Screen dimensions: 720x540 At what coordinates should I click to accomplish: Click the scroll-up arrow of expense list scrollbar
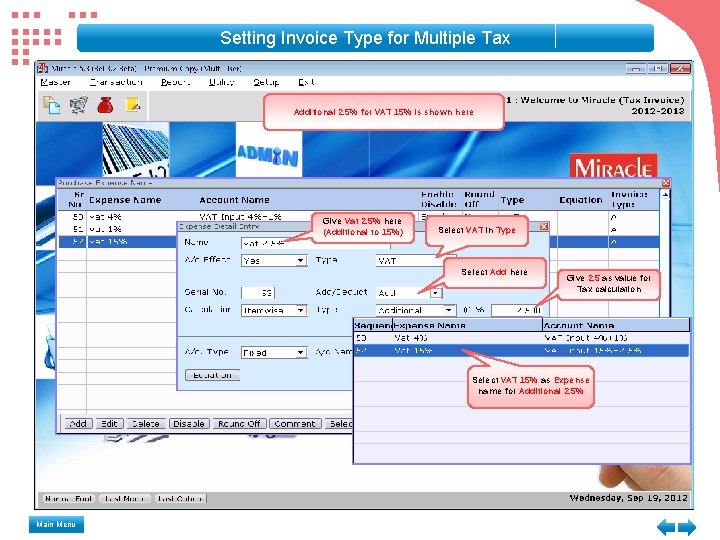pos(665,195)
